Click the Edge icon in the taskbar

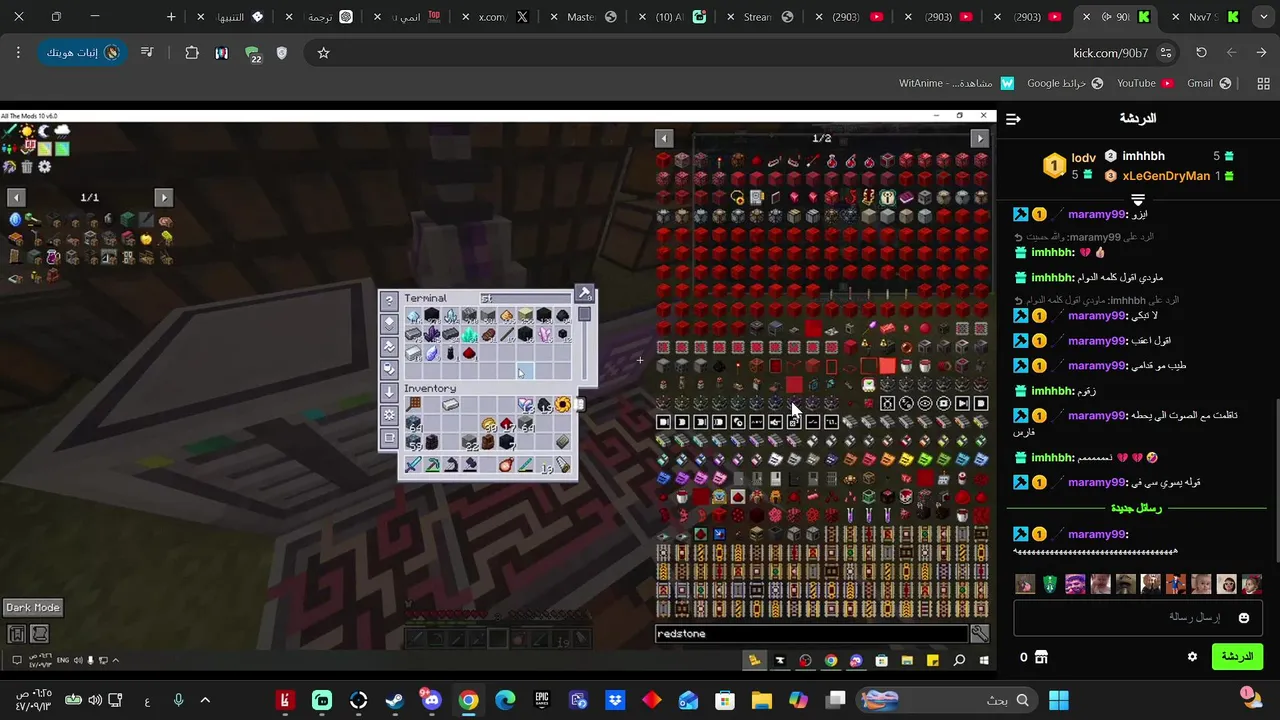pyautogui.click(x=505, y=701)
